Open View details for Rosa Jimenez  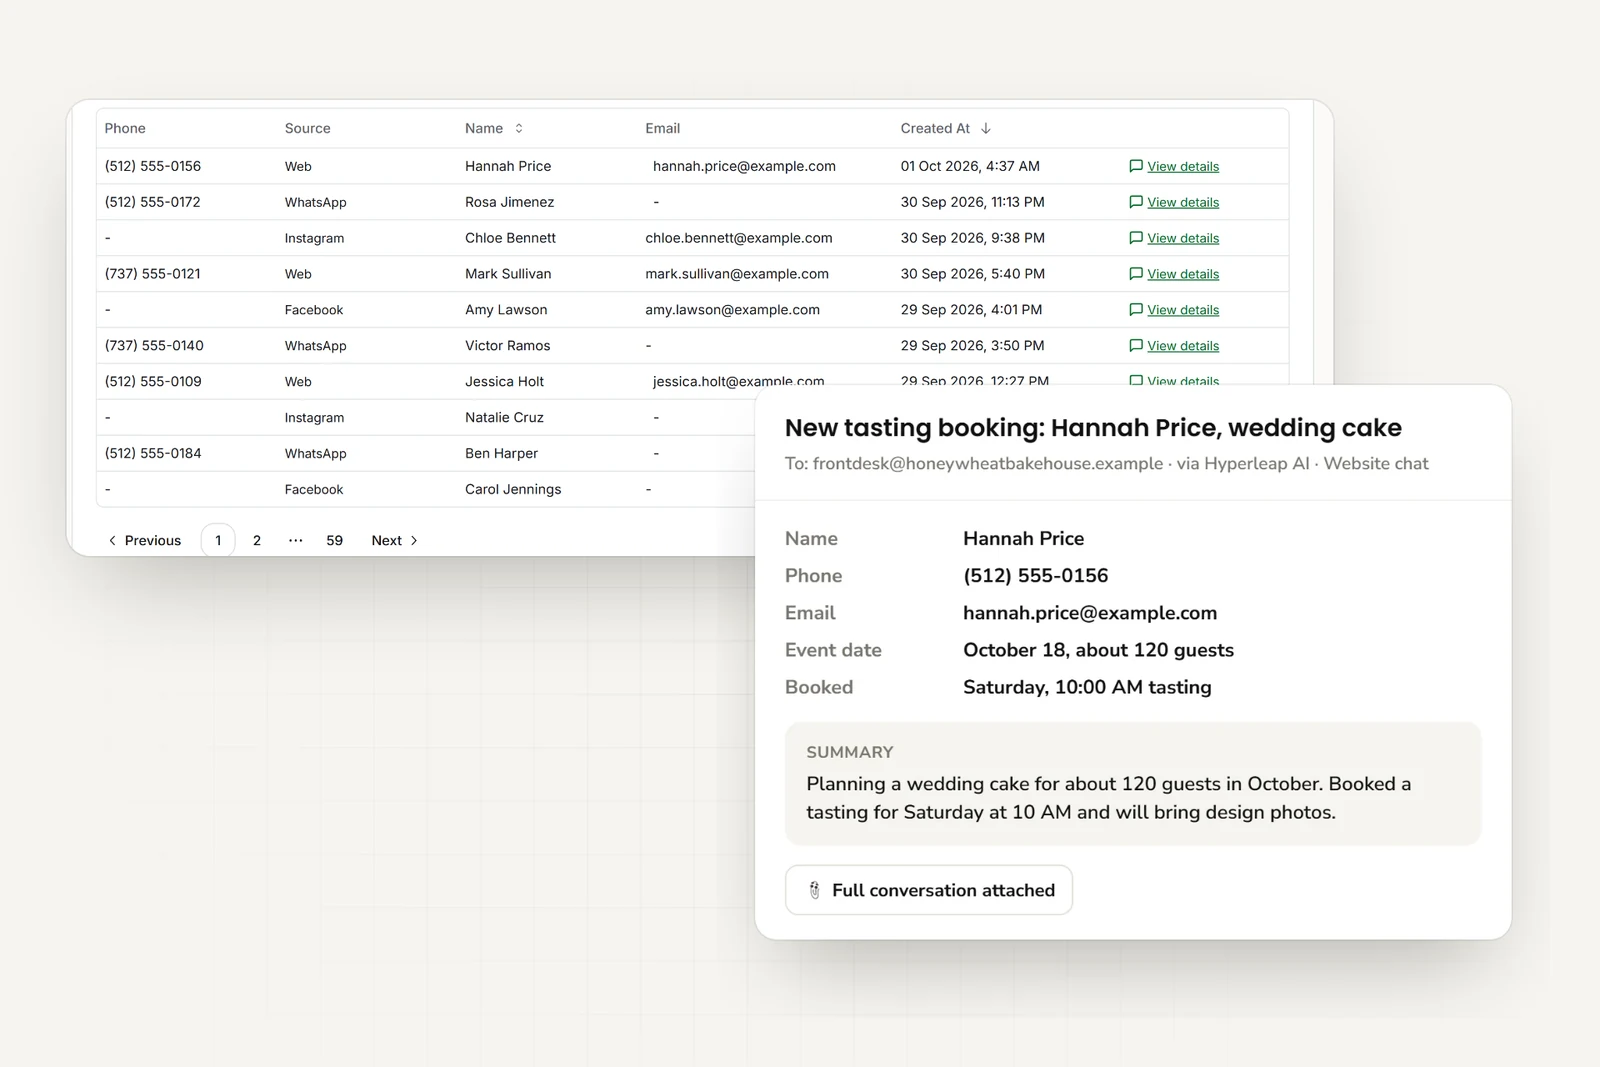[1183, 203]
